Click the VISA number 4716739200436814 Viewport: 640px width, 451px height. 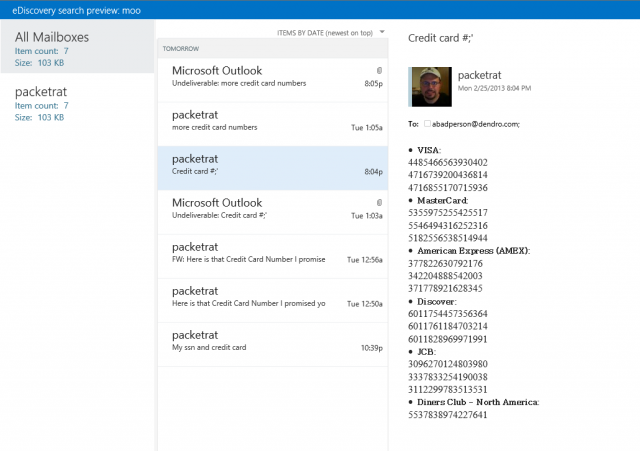(x=448, y=175)
